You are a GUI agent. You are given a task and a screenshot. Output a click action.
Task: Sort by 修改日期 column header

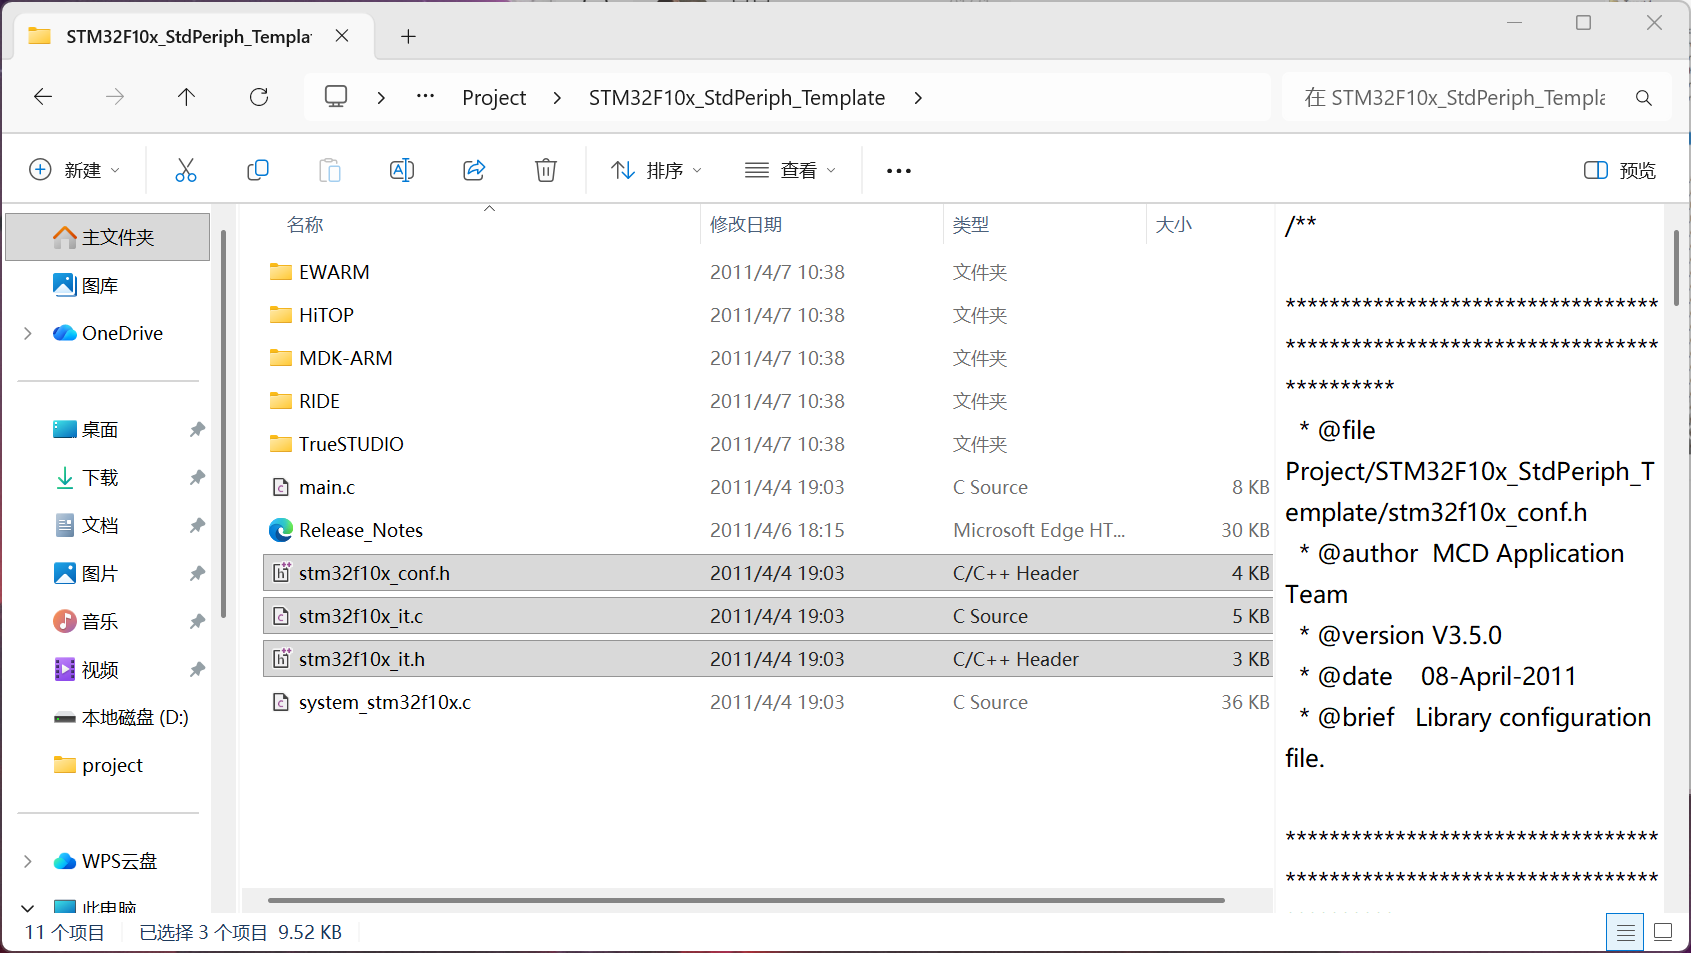[746, 225]
